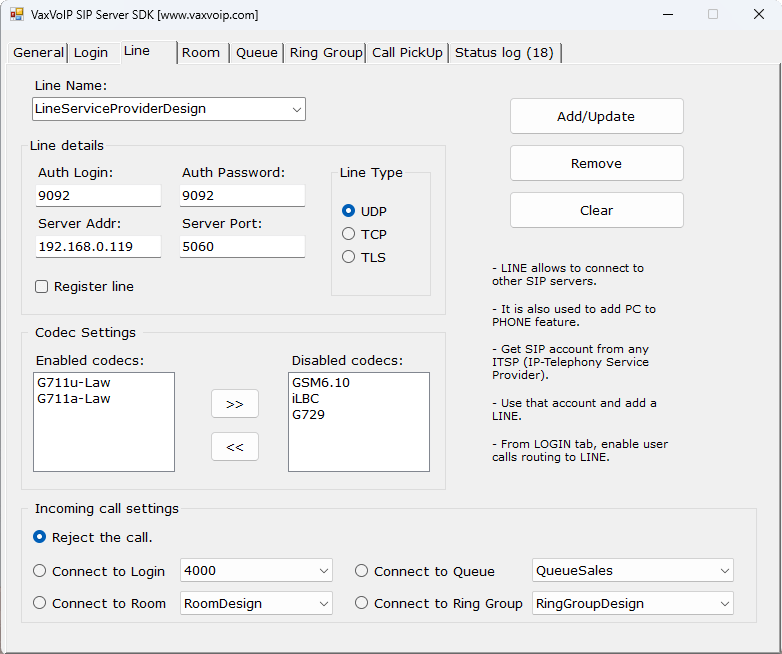Focus the Auth Password field
Screen dimensions: 782x654
pos(242,196)
